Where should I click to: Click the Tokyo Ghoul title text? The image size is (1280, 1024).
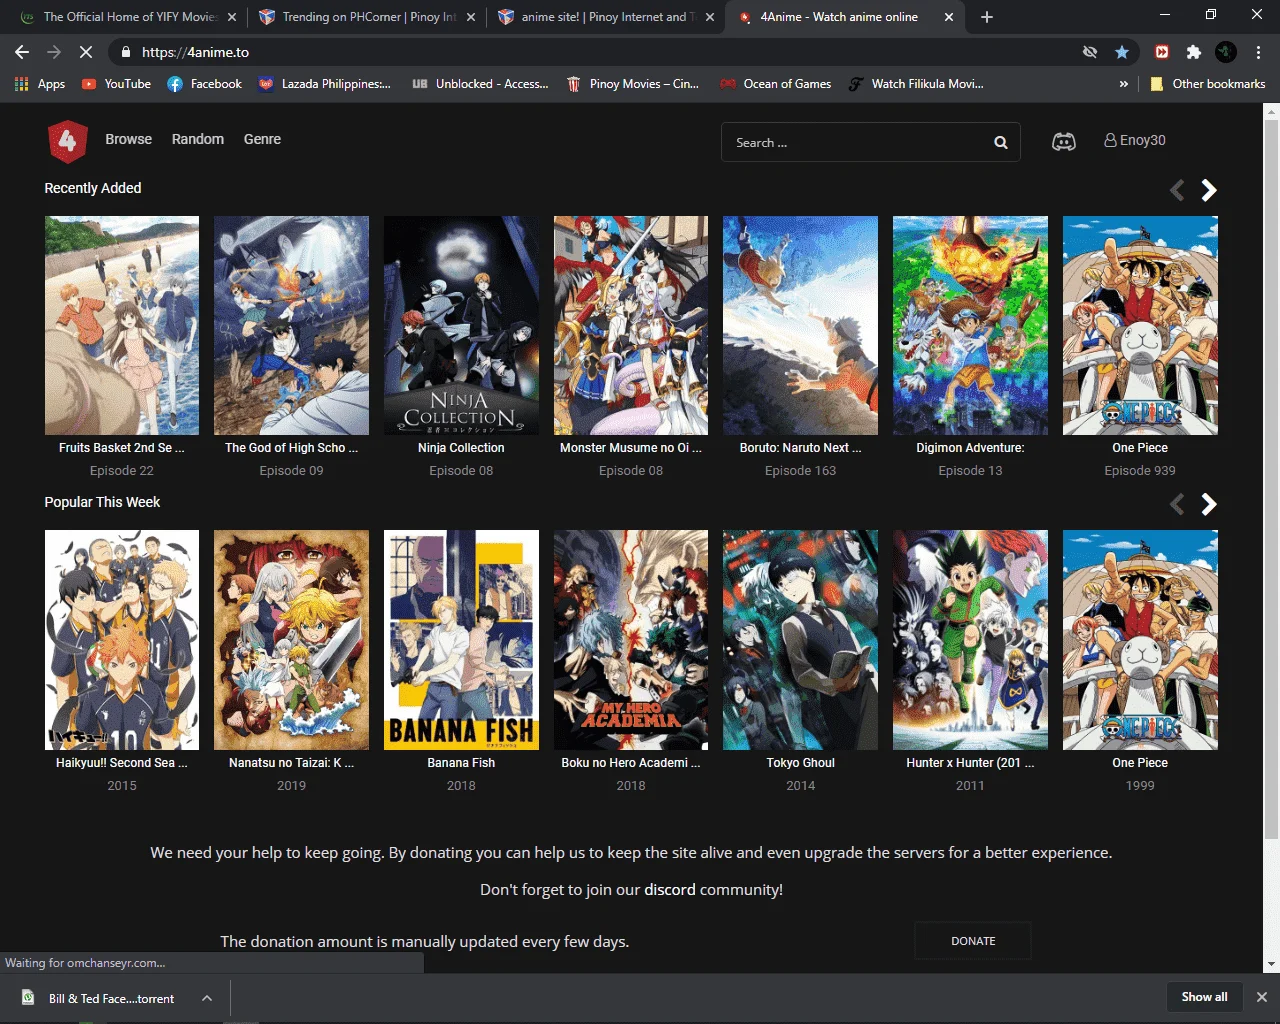(800, 762)
